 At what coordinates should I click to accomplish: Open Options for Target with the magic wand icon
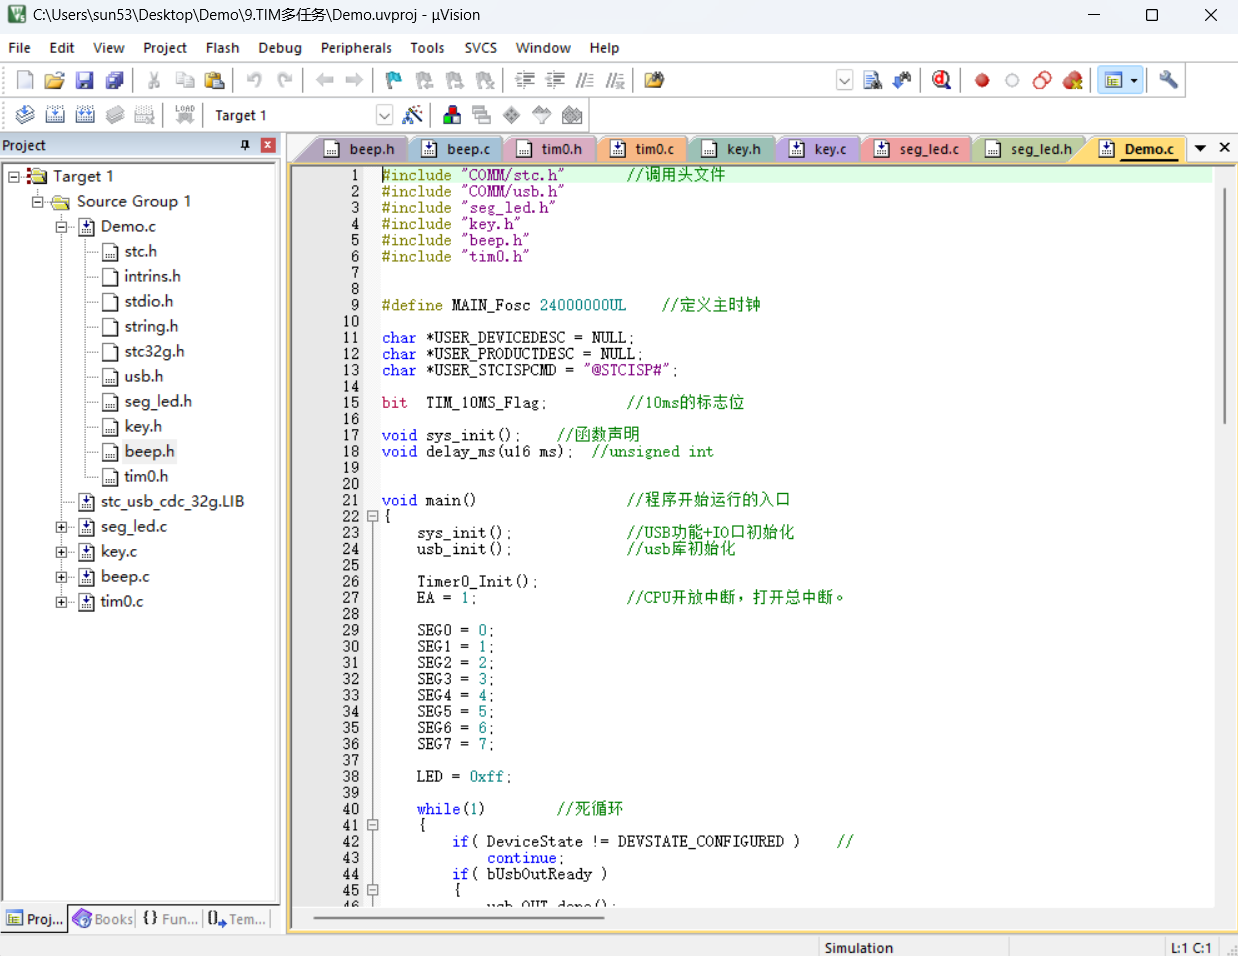tap(412, 115)
